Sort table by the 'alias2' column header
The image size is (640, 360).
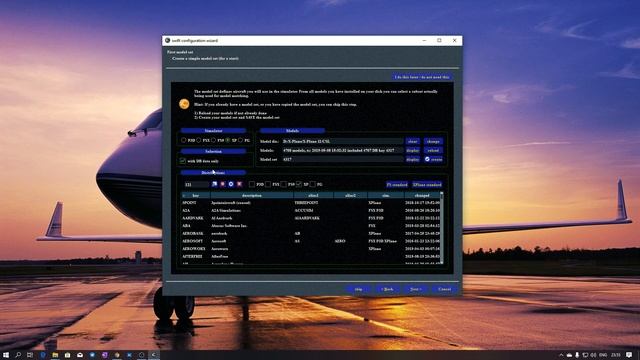pos(350,196)
